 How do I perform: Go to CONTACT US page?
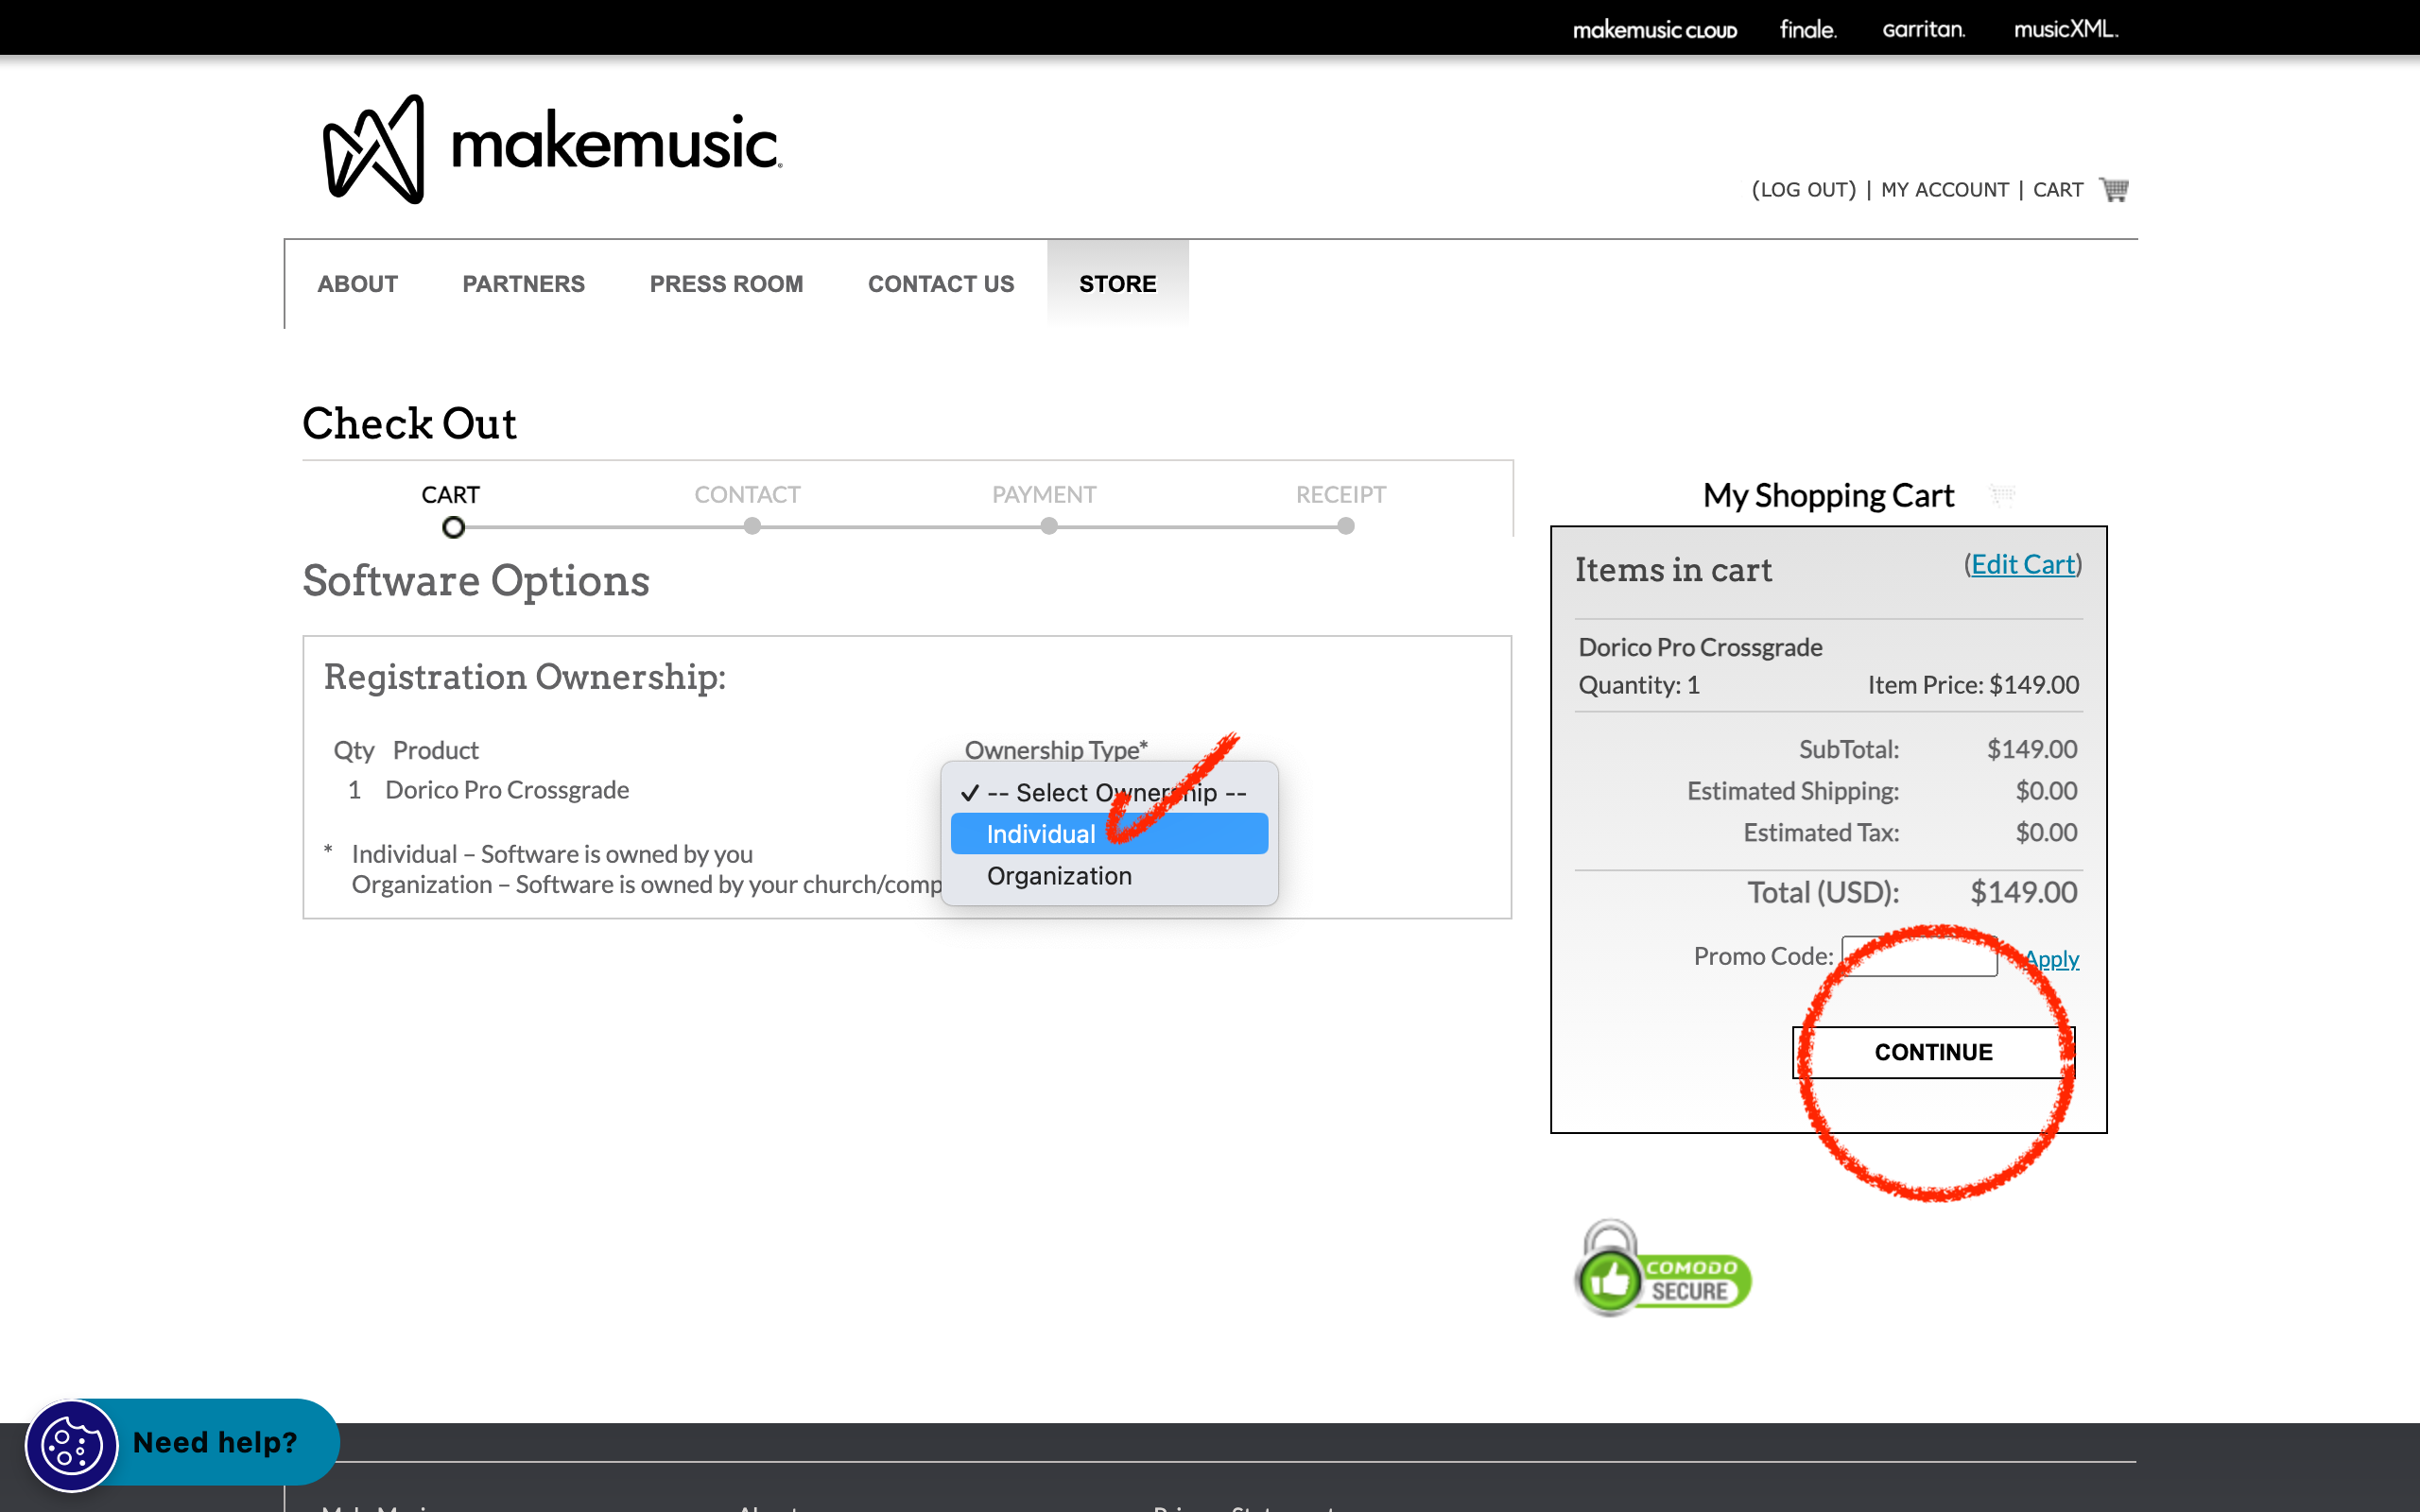point(940,284)
